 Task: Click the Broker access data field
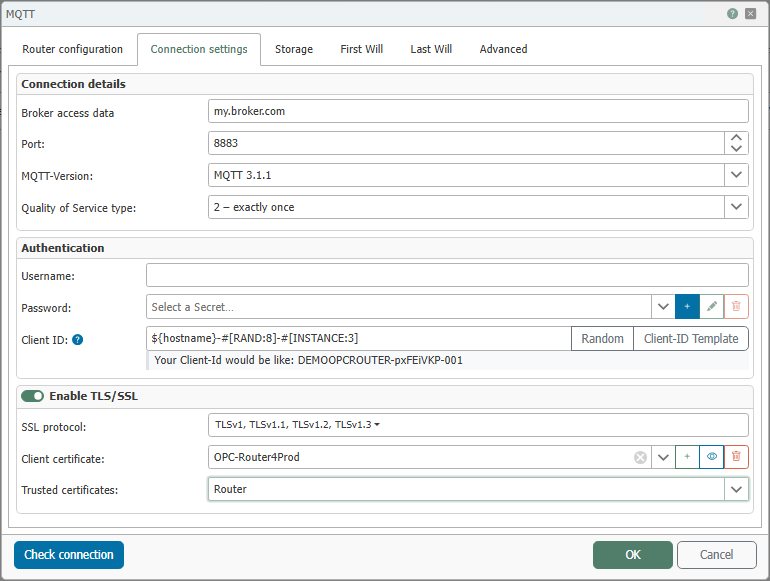(478, 111)
